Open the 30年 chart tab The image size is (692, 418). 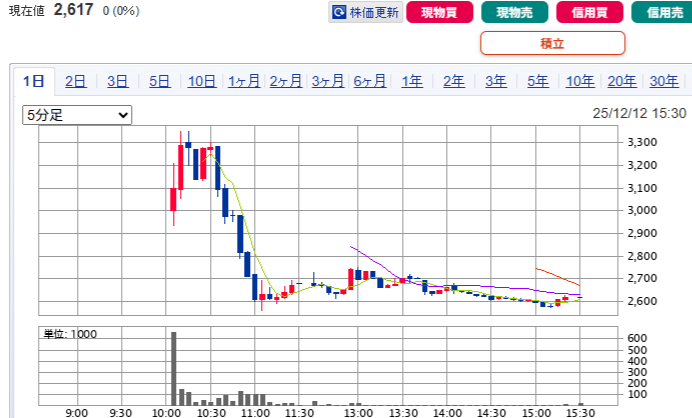click(x=663, y=81)
